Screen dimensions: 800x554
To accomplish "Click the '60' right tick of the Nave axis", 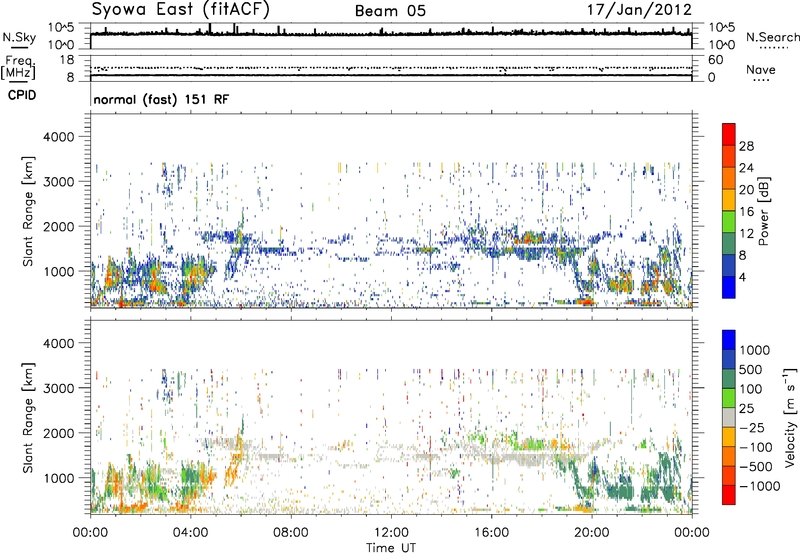I will coord(715,60).
